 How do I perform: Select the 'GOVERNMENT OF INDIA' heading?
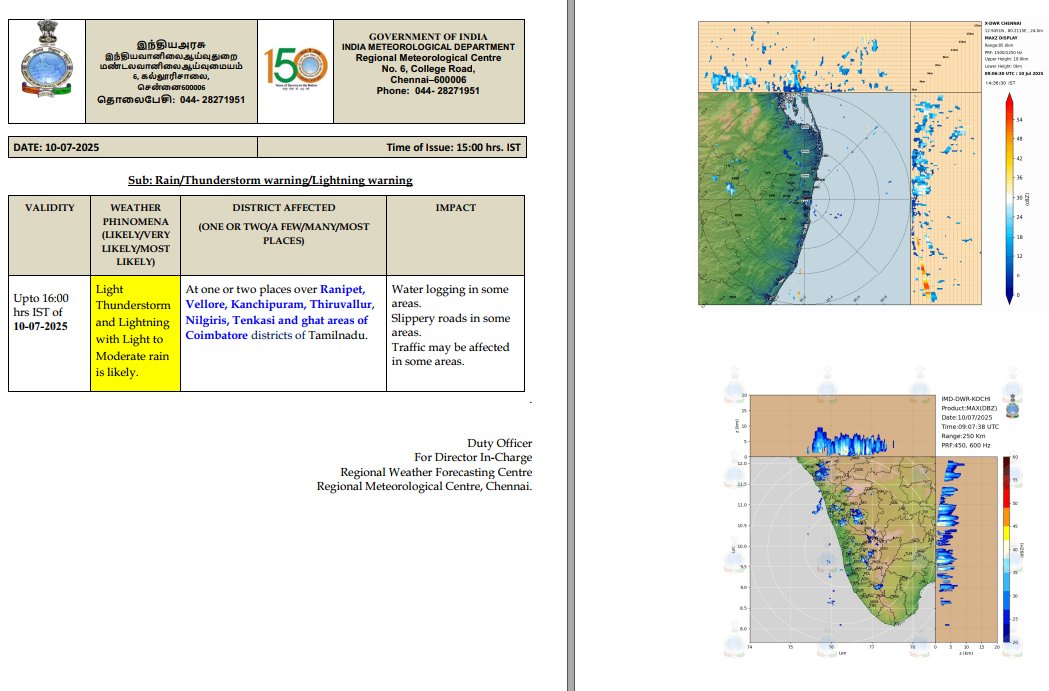(x=428, y=37)
